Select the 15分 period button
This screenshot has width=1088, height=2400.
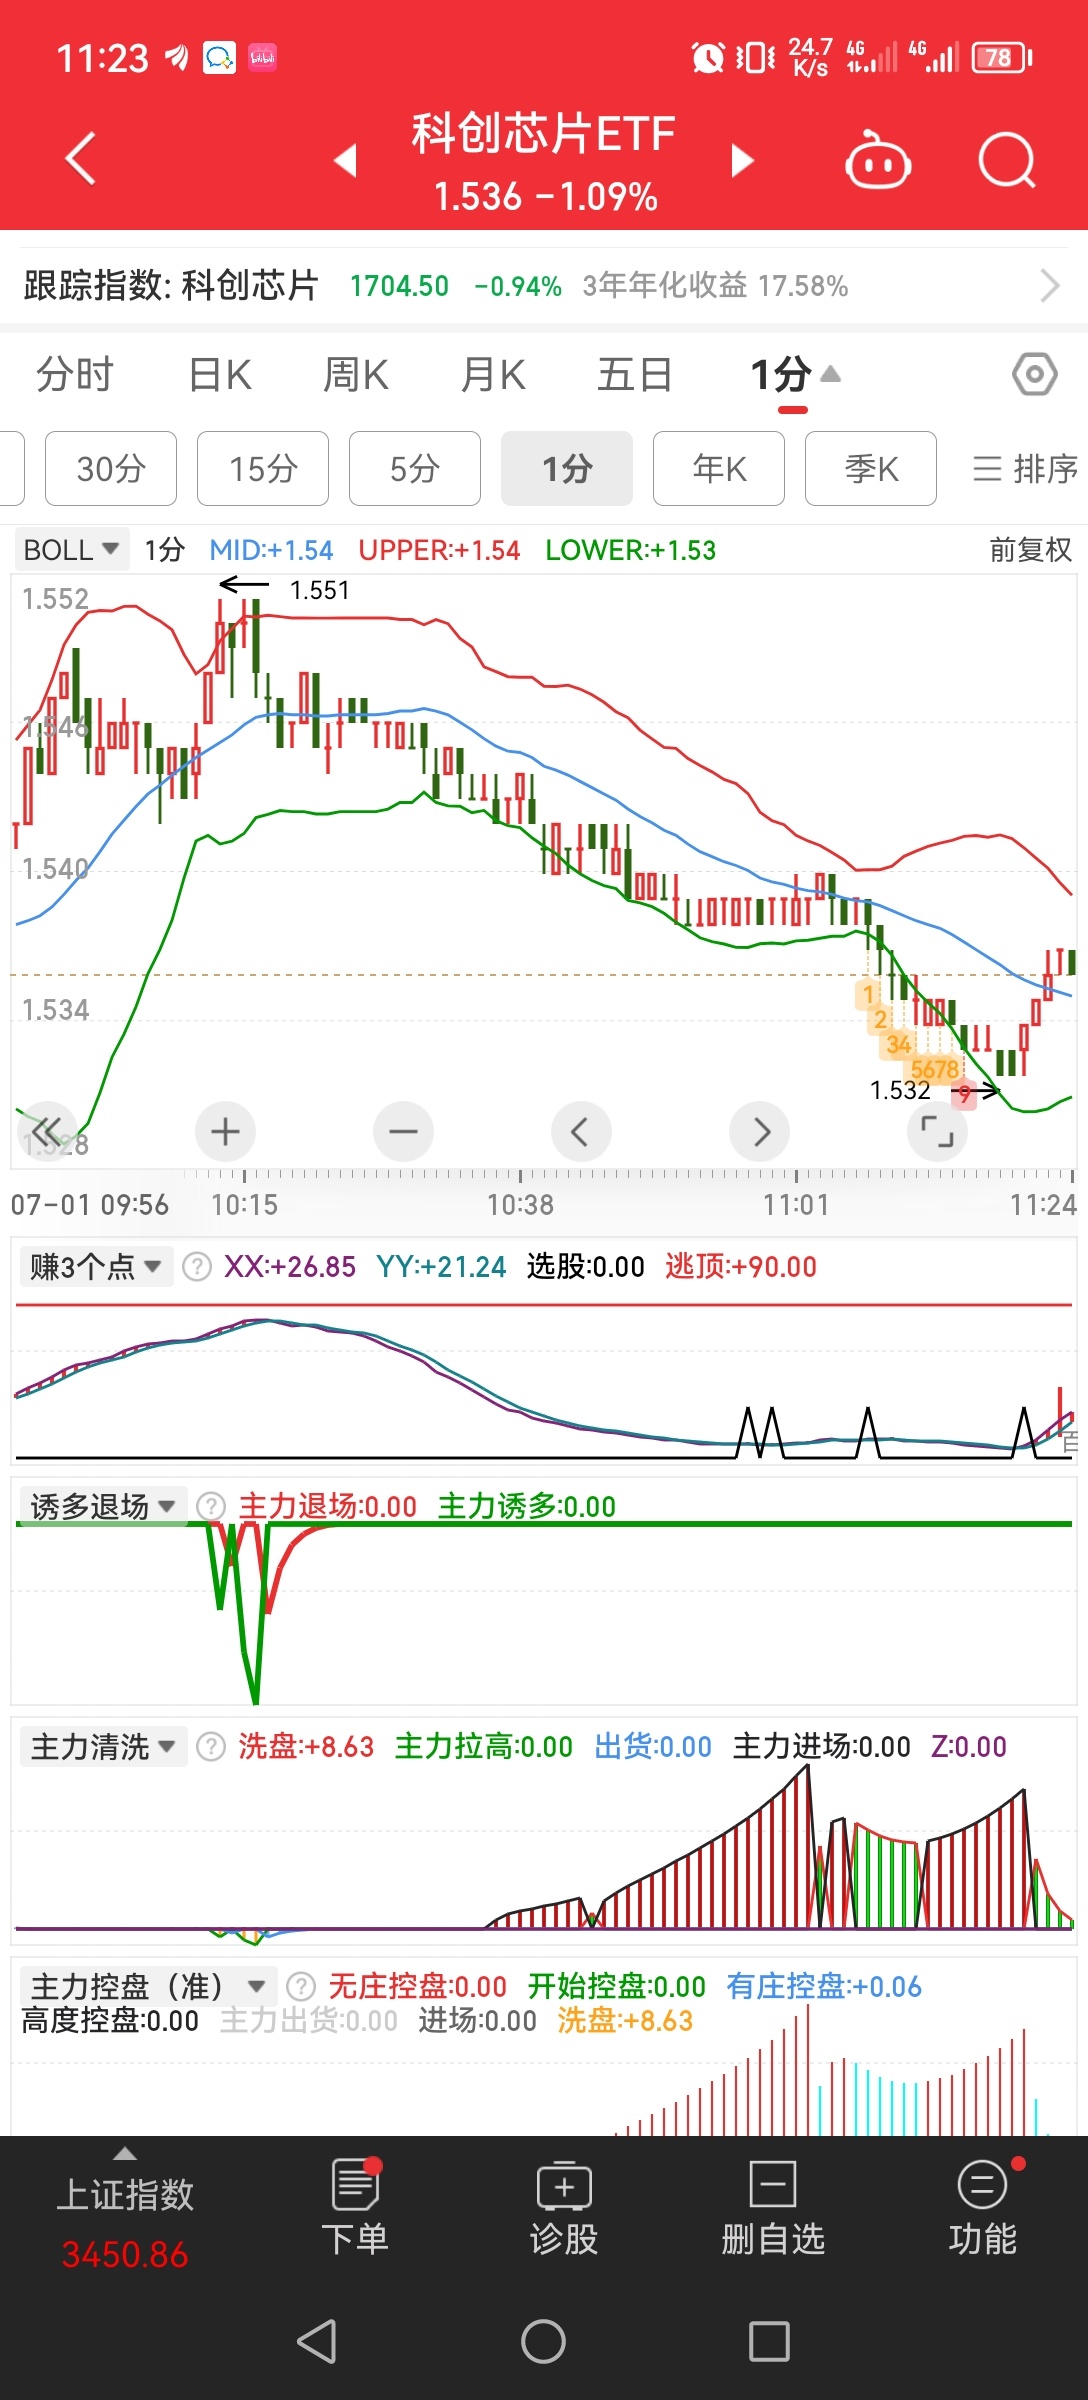pyautogui.click(x=263, y=468)
